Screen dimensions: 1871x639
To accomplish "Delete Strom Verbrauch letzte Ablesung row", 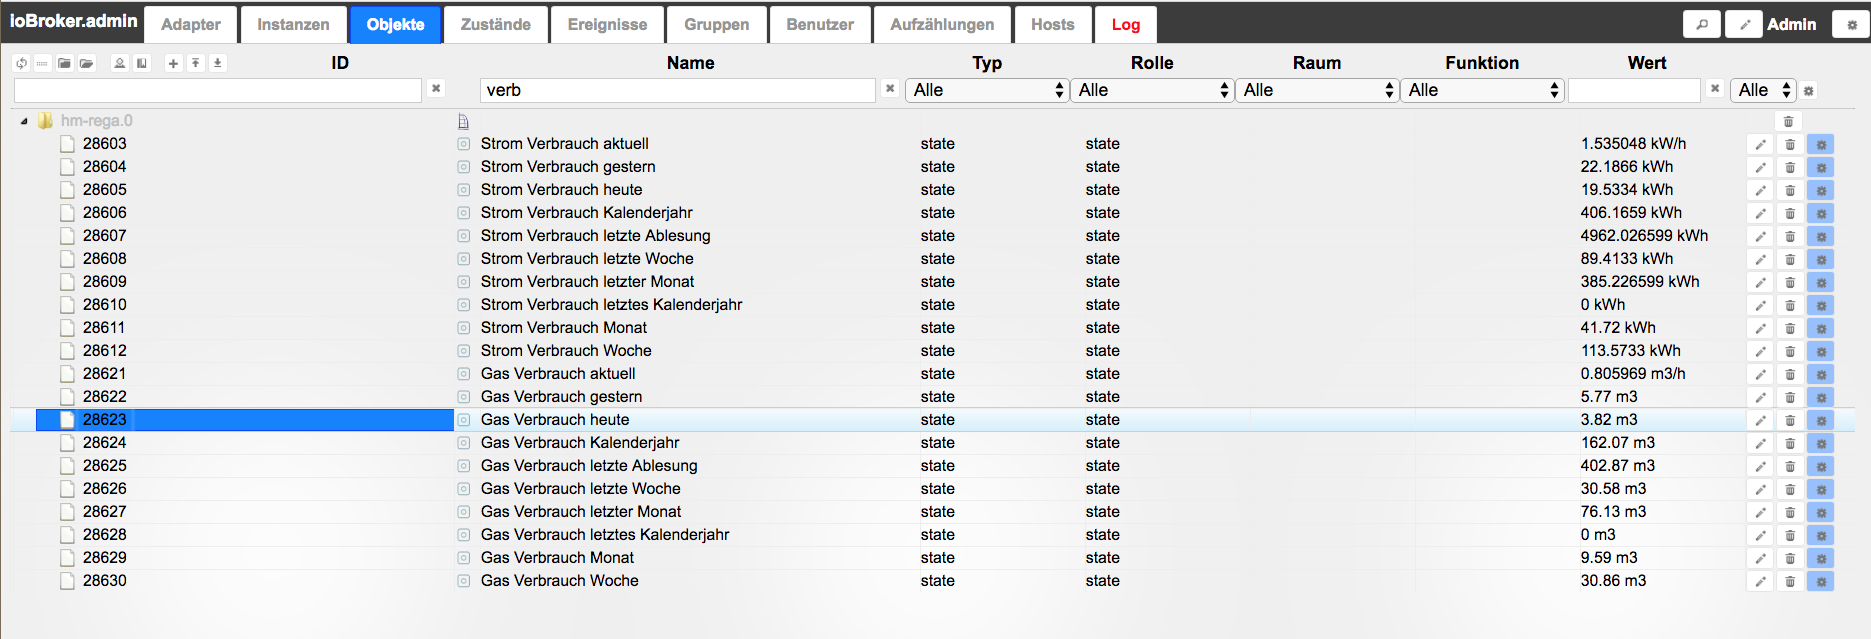I will coord(1790,236).
